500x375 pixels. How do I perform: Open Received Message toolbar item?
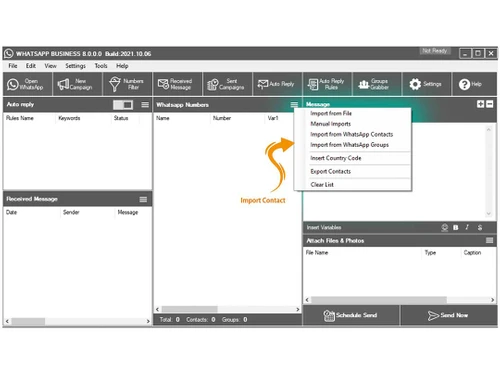(x=177, y=84)
